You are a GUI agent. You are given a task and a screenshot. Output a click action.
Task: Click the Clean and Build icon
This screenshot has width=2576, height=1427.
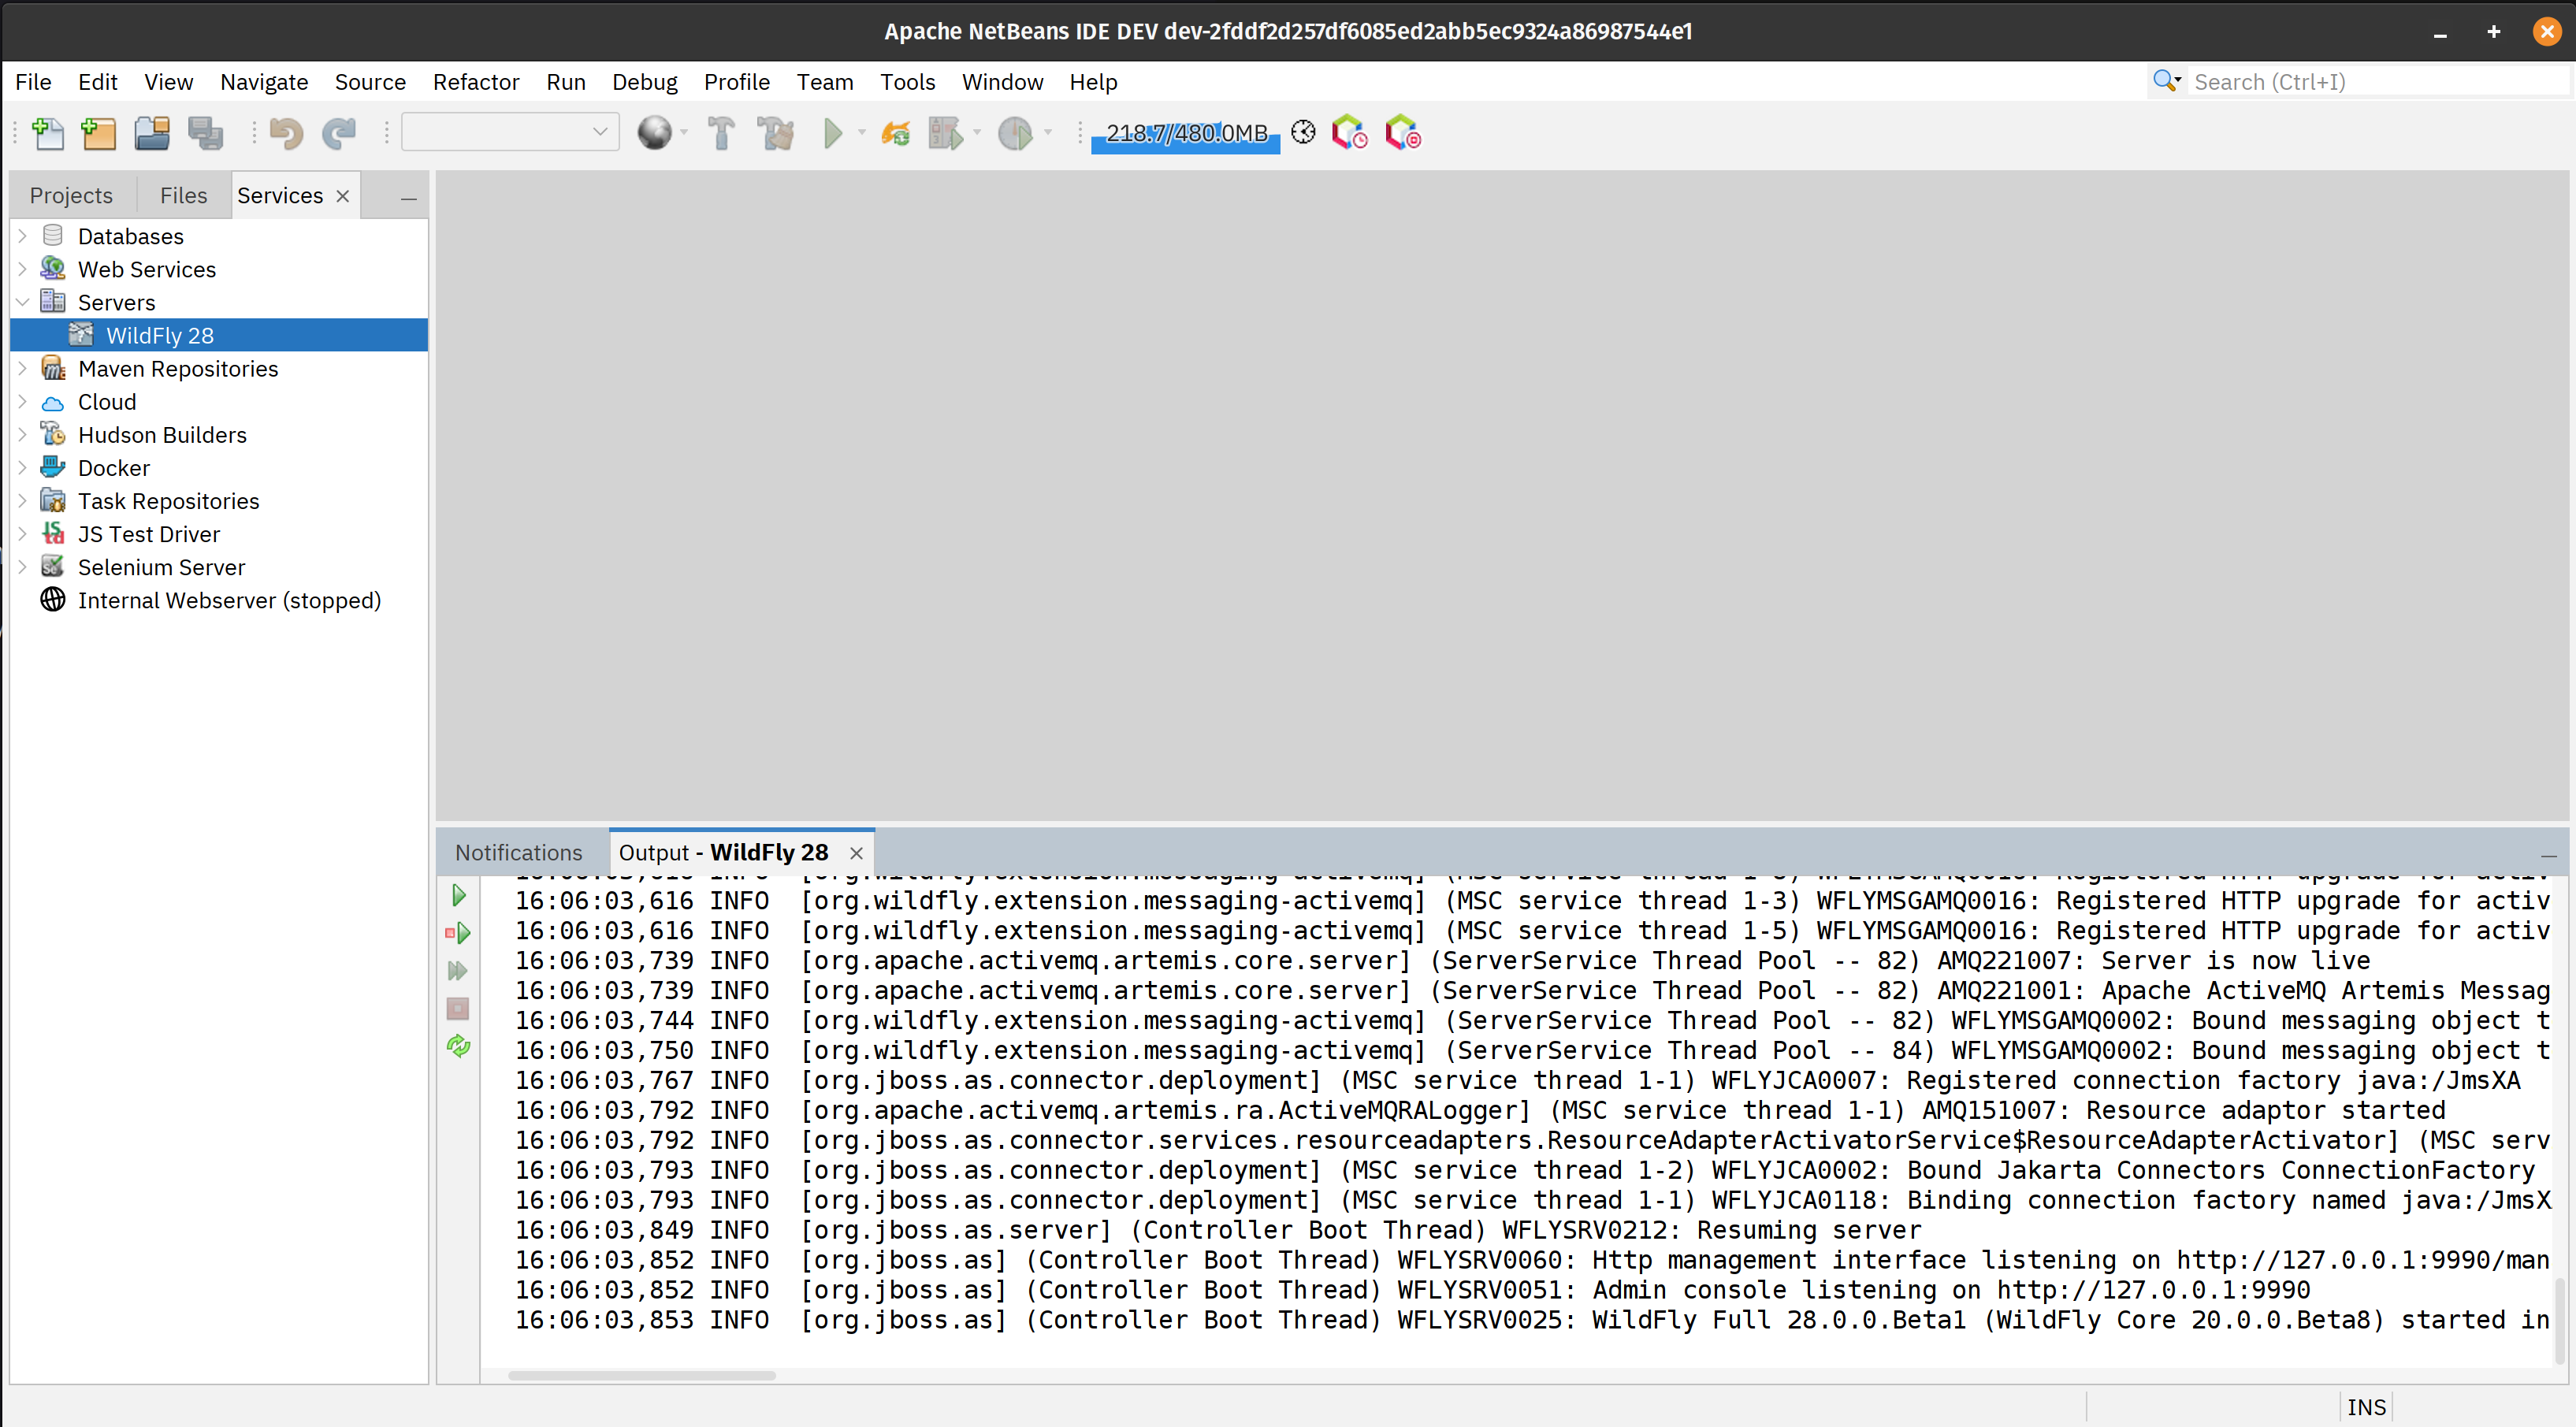775,133
